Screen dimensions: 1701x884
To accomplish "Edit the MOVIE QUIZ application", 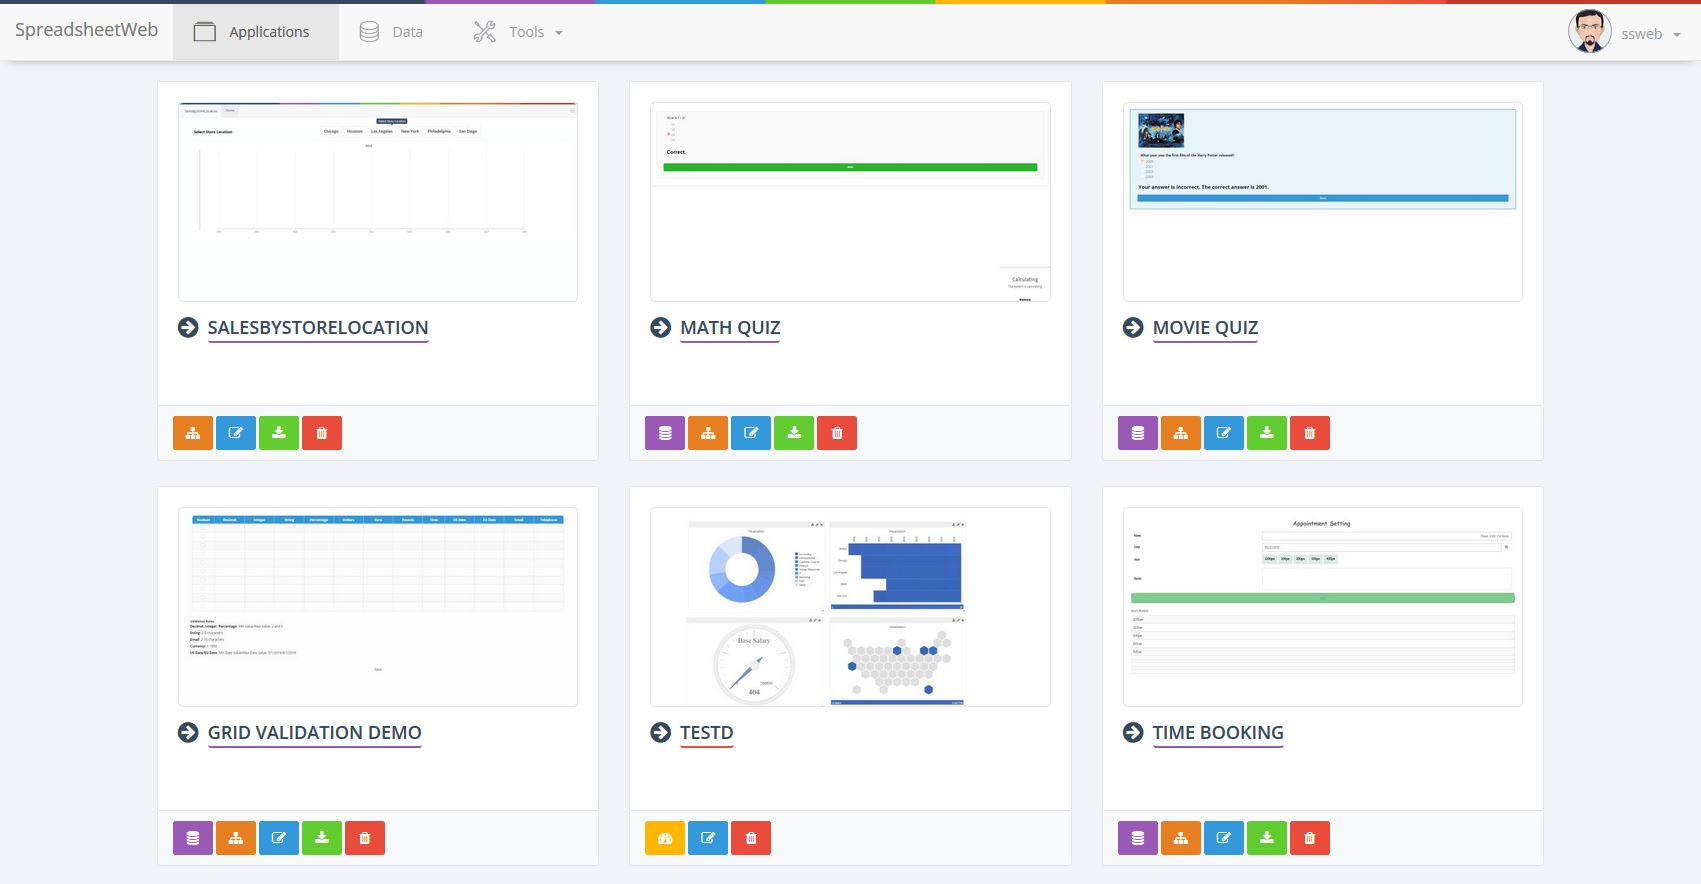I will tap(1224, 433).
